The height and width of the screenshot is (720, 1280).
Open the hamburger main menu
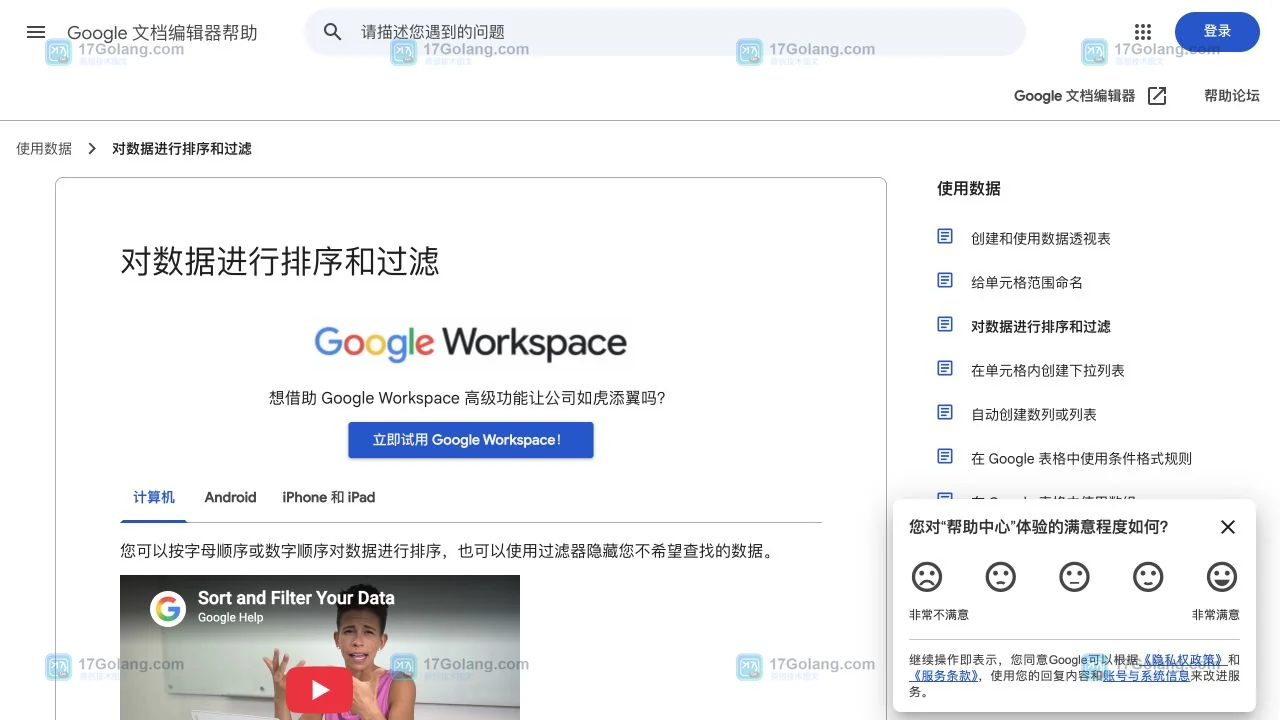pyautogui.click(x=36, y=32)
